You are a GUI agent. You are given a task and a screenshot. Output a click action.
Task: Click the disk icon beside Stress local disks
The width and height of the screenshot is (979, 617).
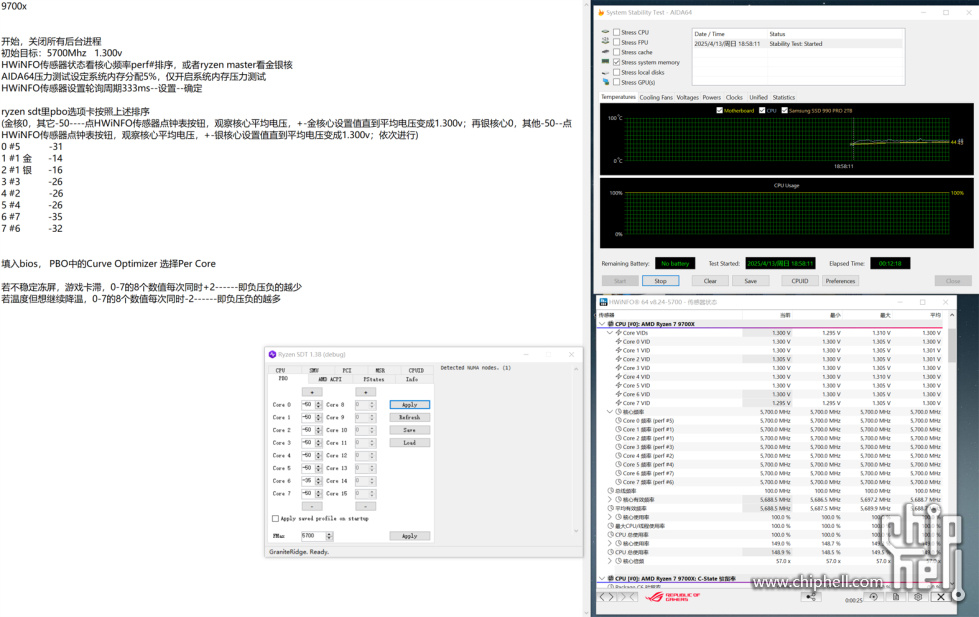coord(605,72)
